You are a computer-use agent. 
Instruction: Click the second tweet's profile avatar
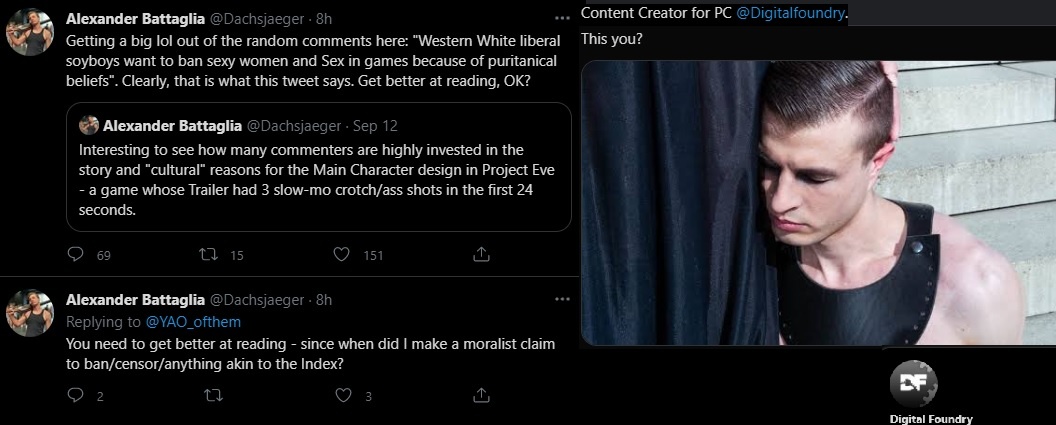point(30,313)
